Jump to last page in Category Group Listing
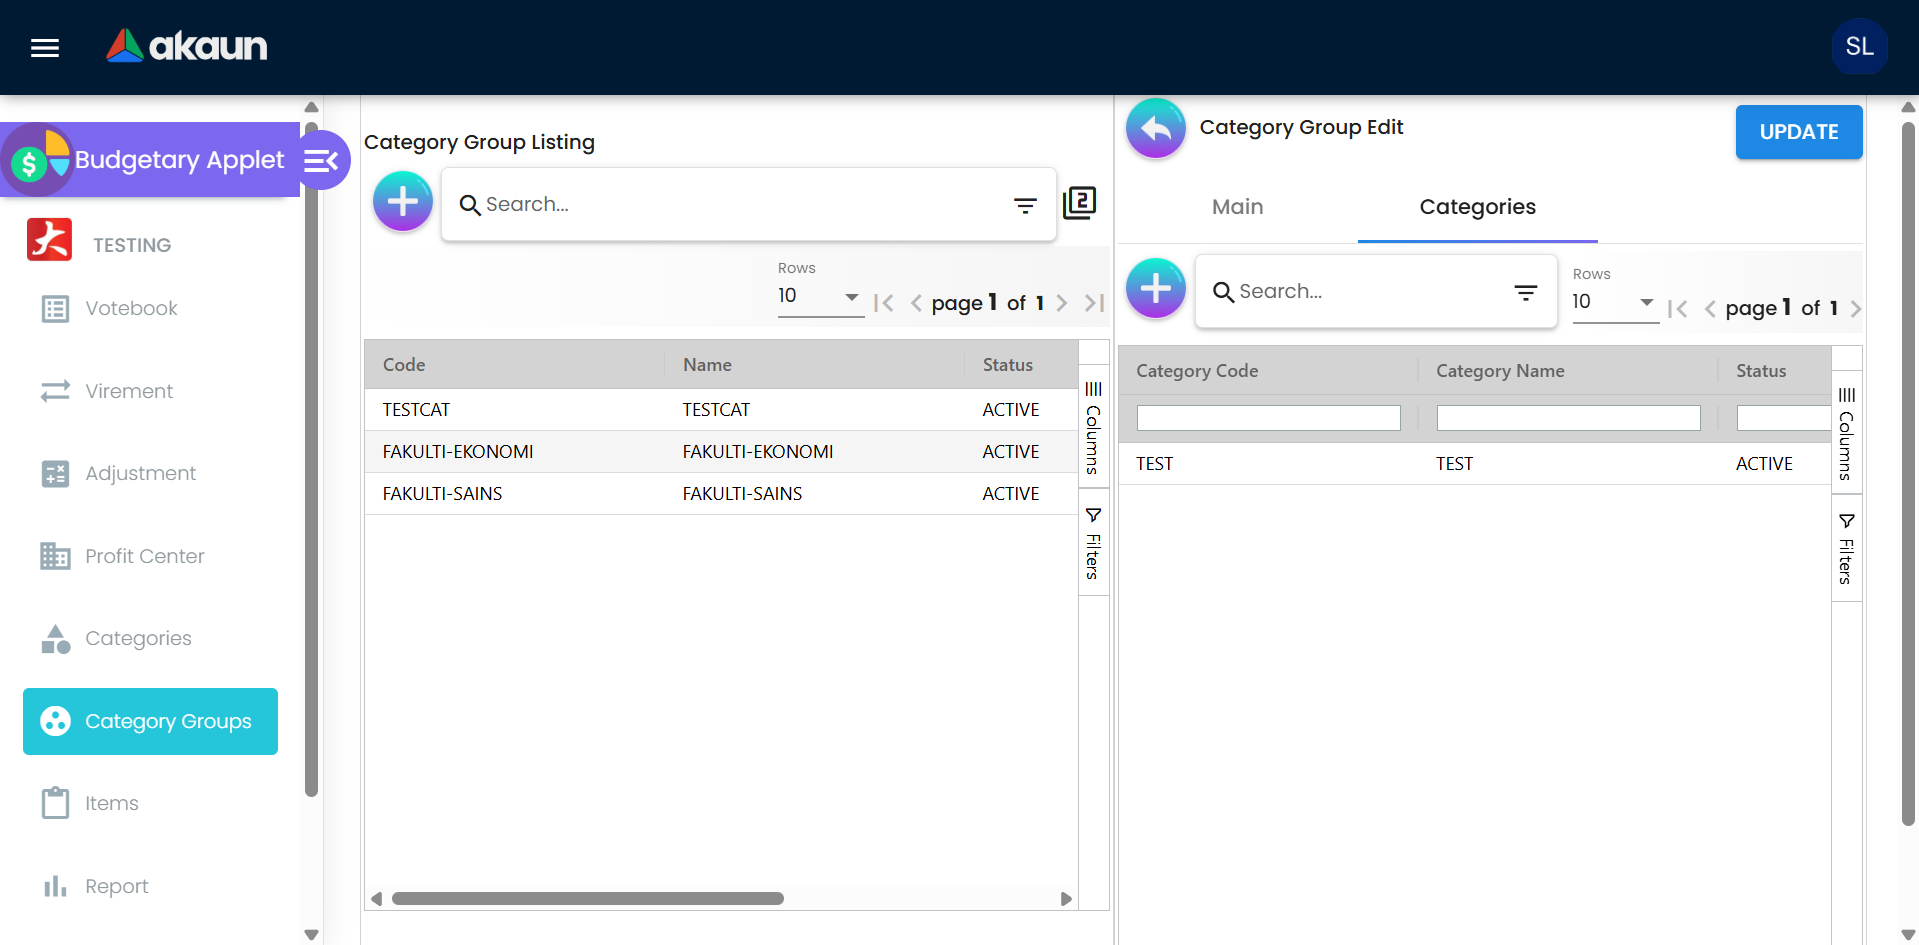Viewport: 1919px width, 945px height. point(1095,303)
